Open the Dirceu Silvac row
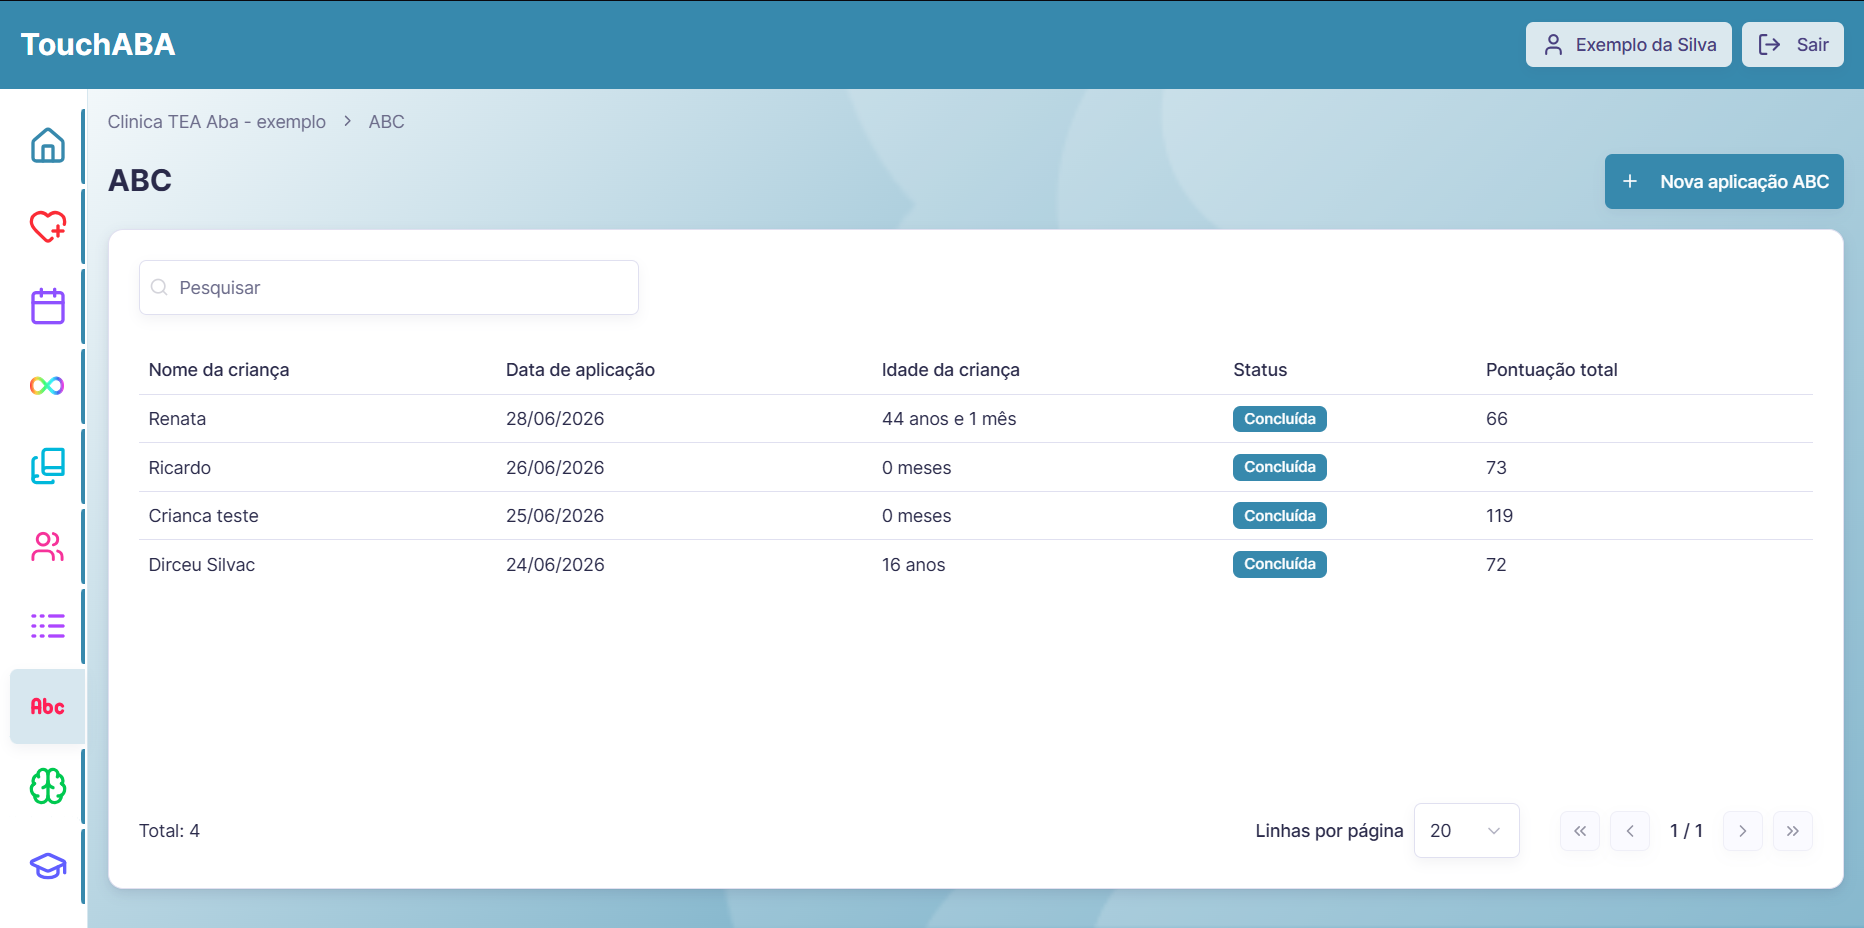Screen dimensions: 1864x928 (976, 564)
